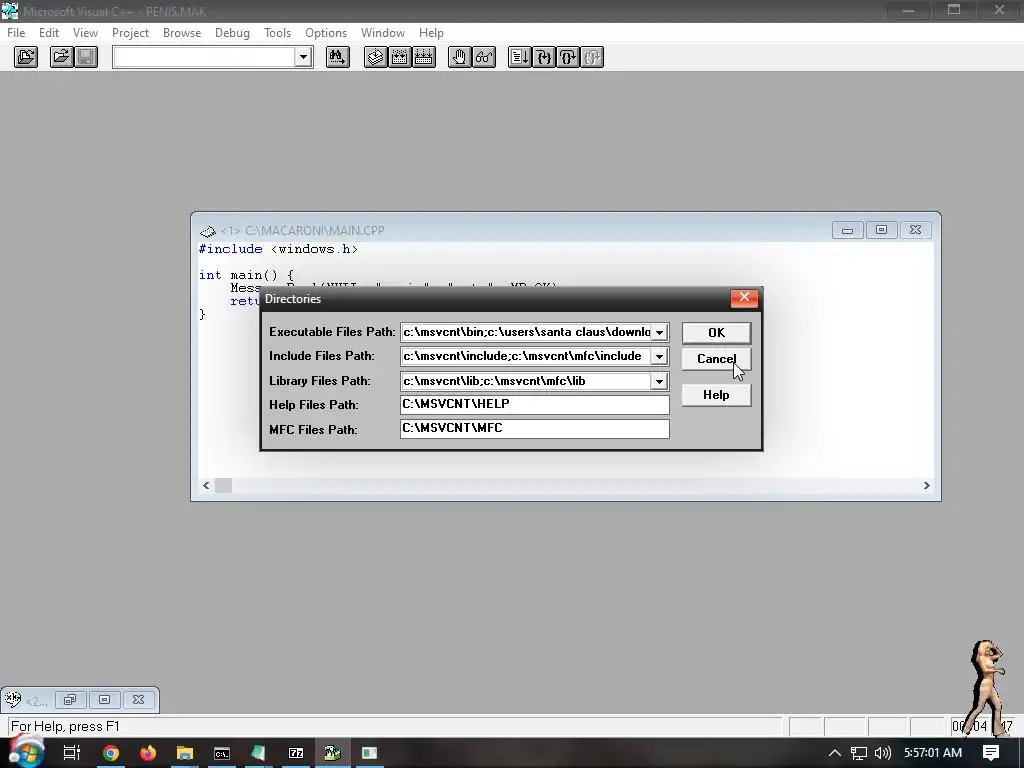The height and width of the screenshot is (768, 1024).
Task: Click the toolbar Find text box
Action: (204, 57)
